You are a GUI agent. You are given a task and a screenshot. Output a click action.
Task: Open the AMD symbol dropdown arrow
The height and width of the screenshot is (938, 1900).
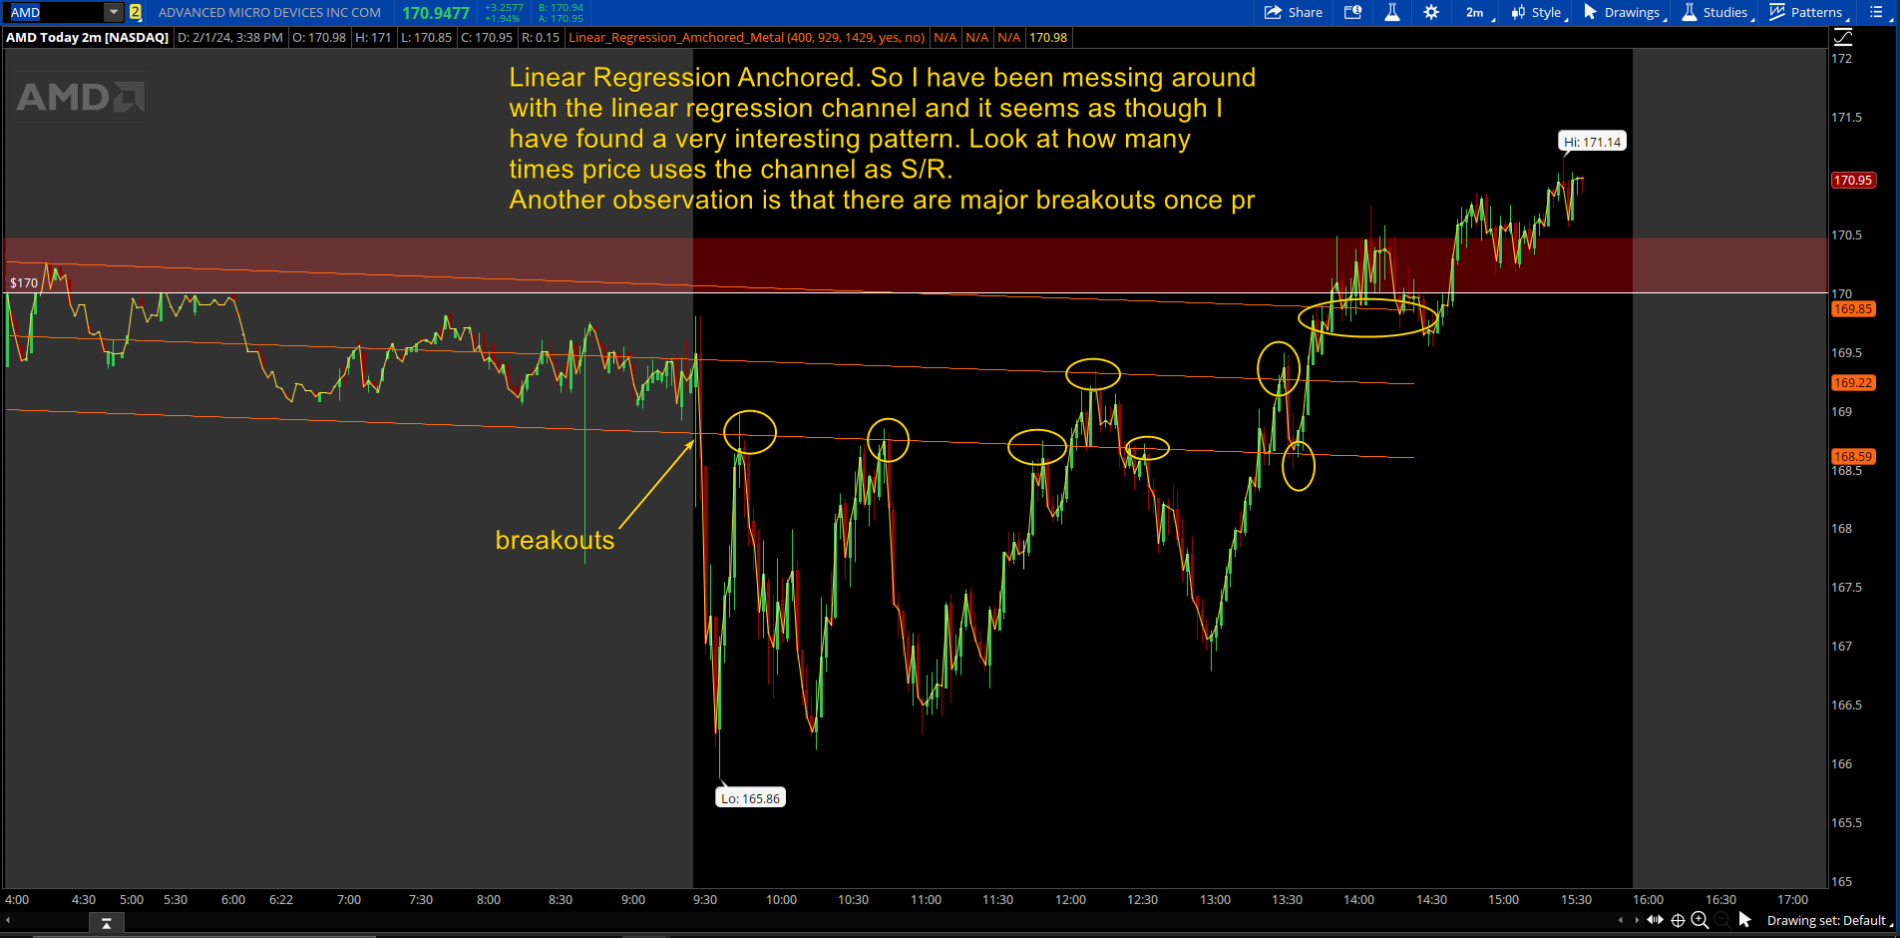[x=113, y=12]
